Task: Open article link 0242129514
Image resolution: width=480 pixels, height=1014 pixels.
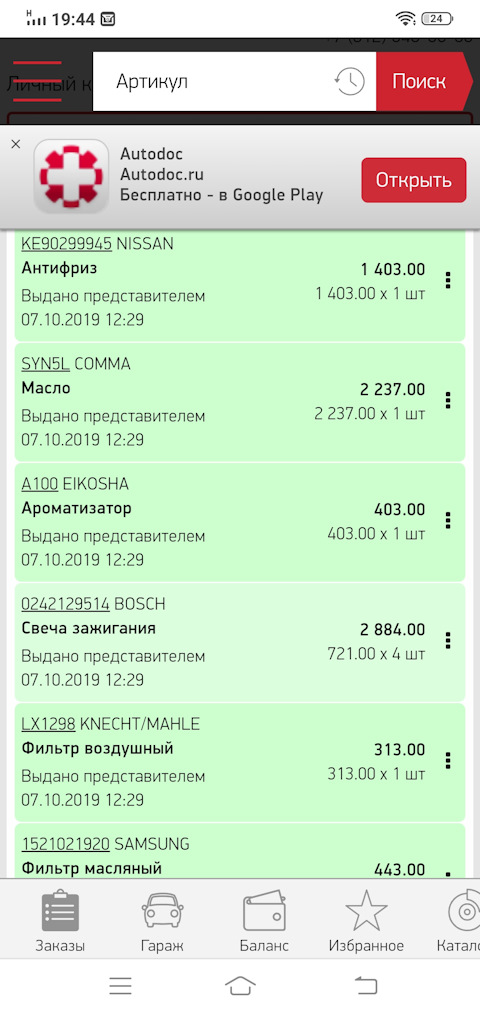Action: [x=65, y=604]
